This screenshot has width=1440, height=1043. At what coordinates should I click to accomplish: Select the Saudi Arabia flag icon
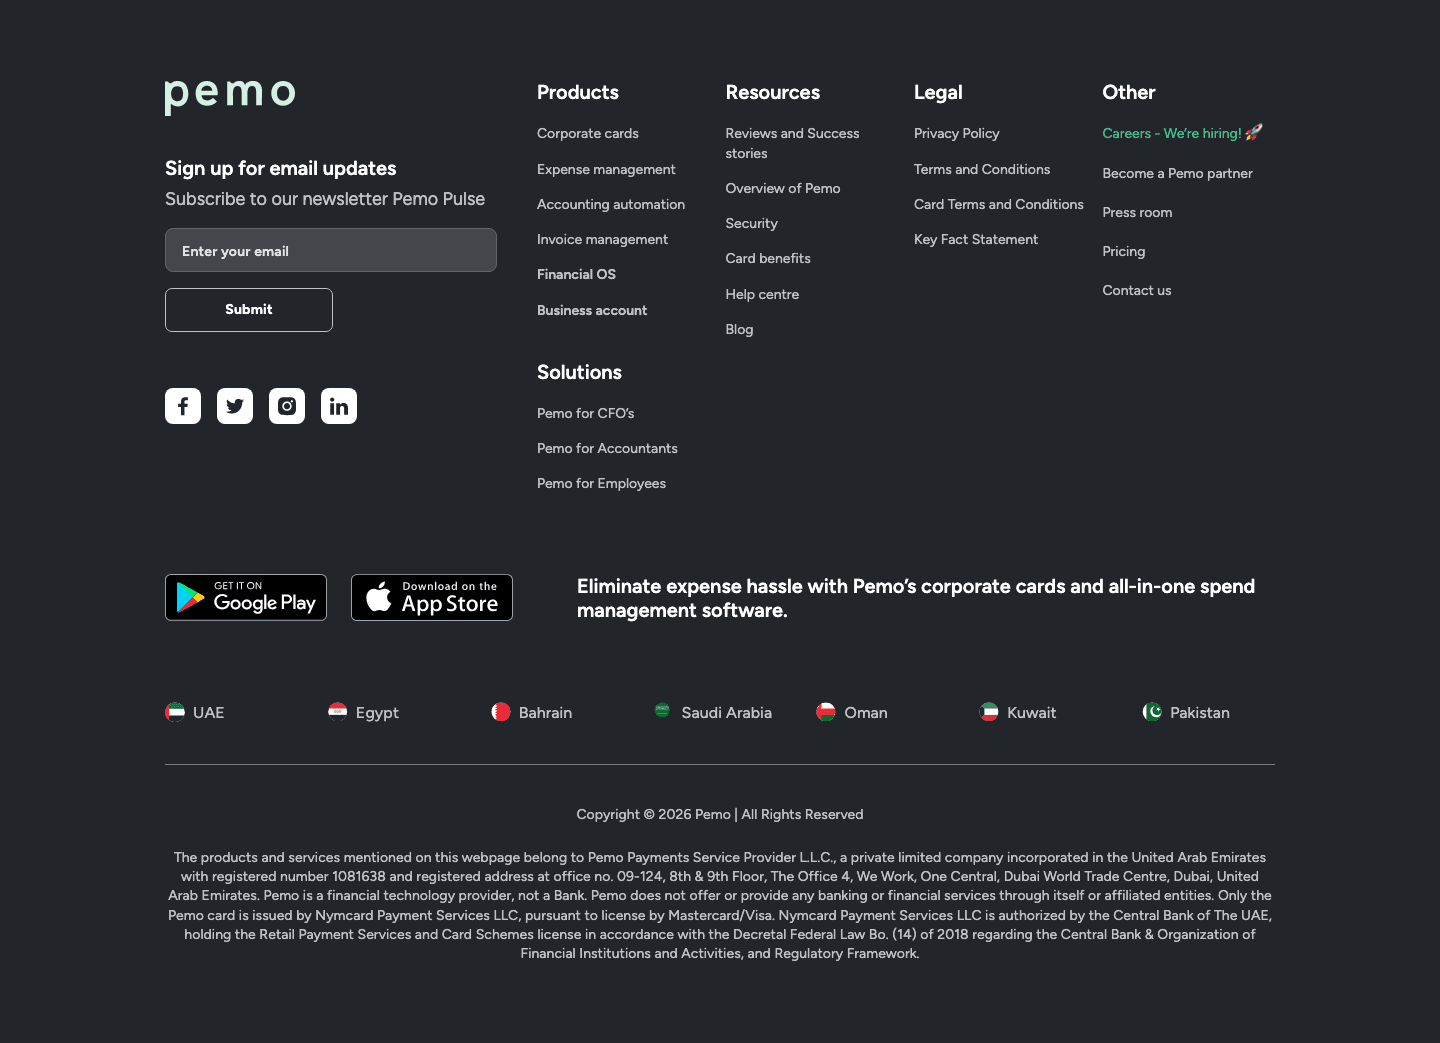click(662, 710)
